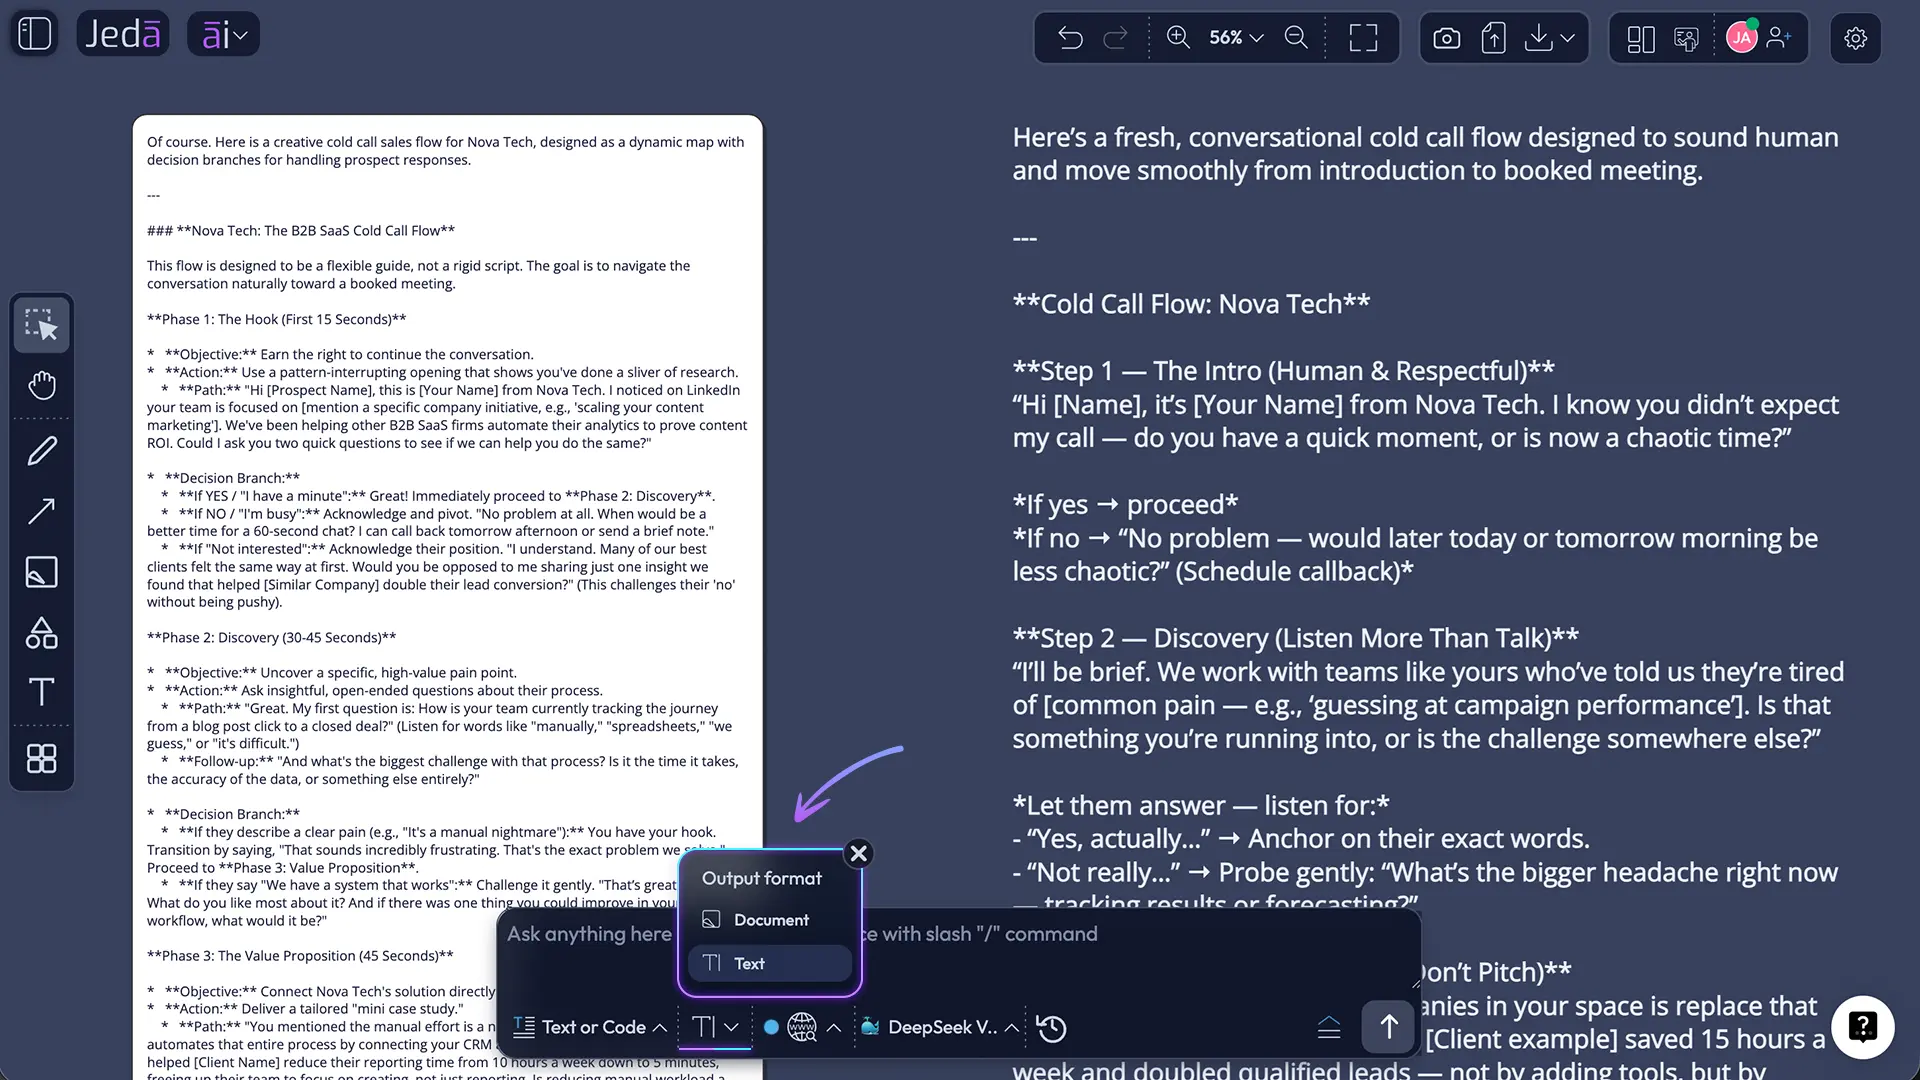Click the "*If yes → proceed*" line
Screen dimensions: 1920x1080
(x=1125, y=504)
